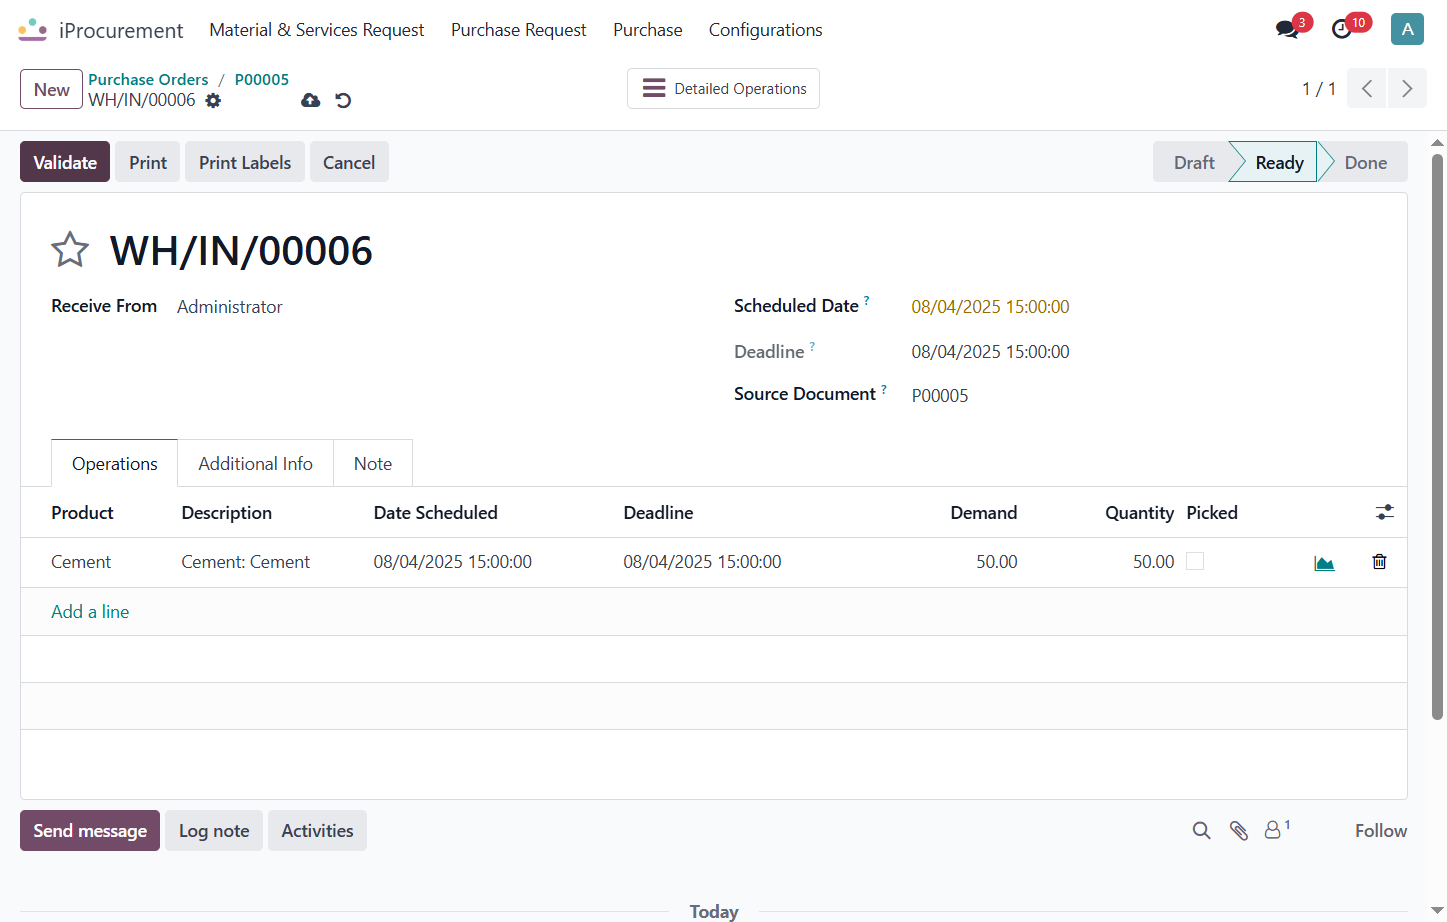This screenshot has width=1447, height=922.
Task: Switch to the Note tab
Action: (373, 463)
